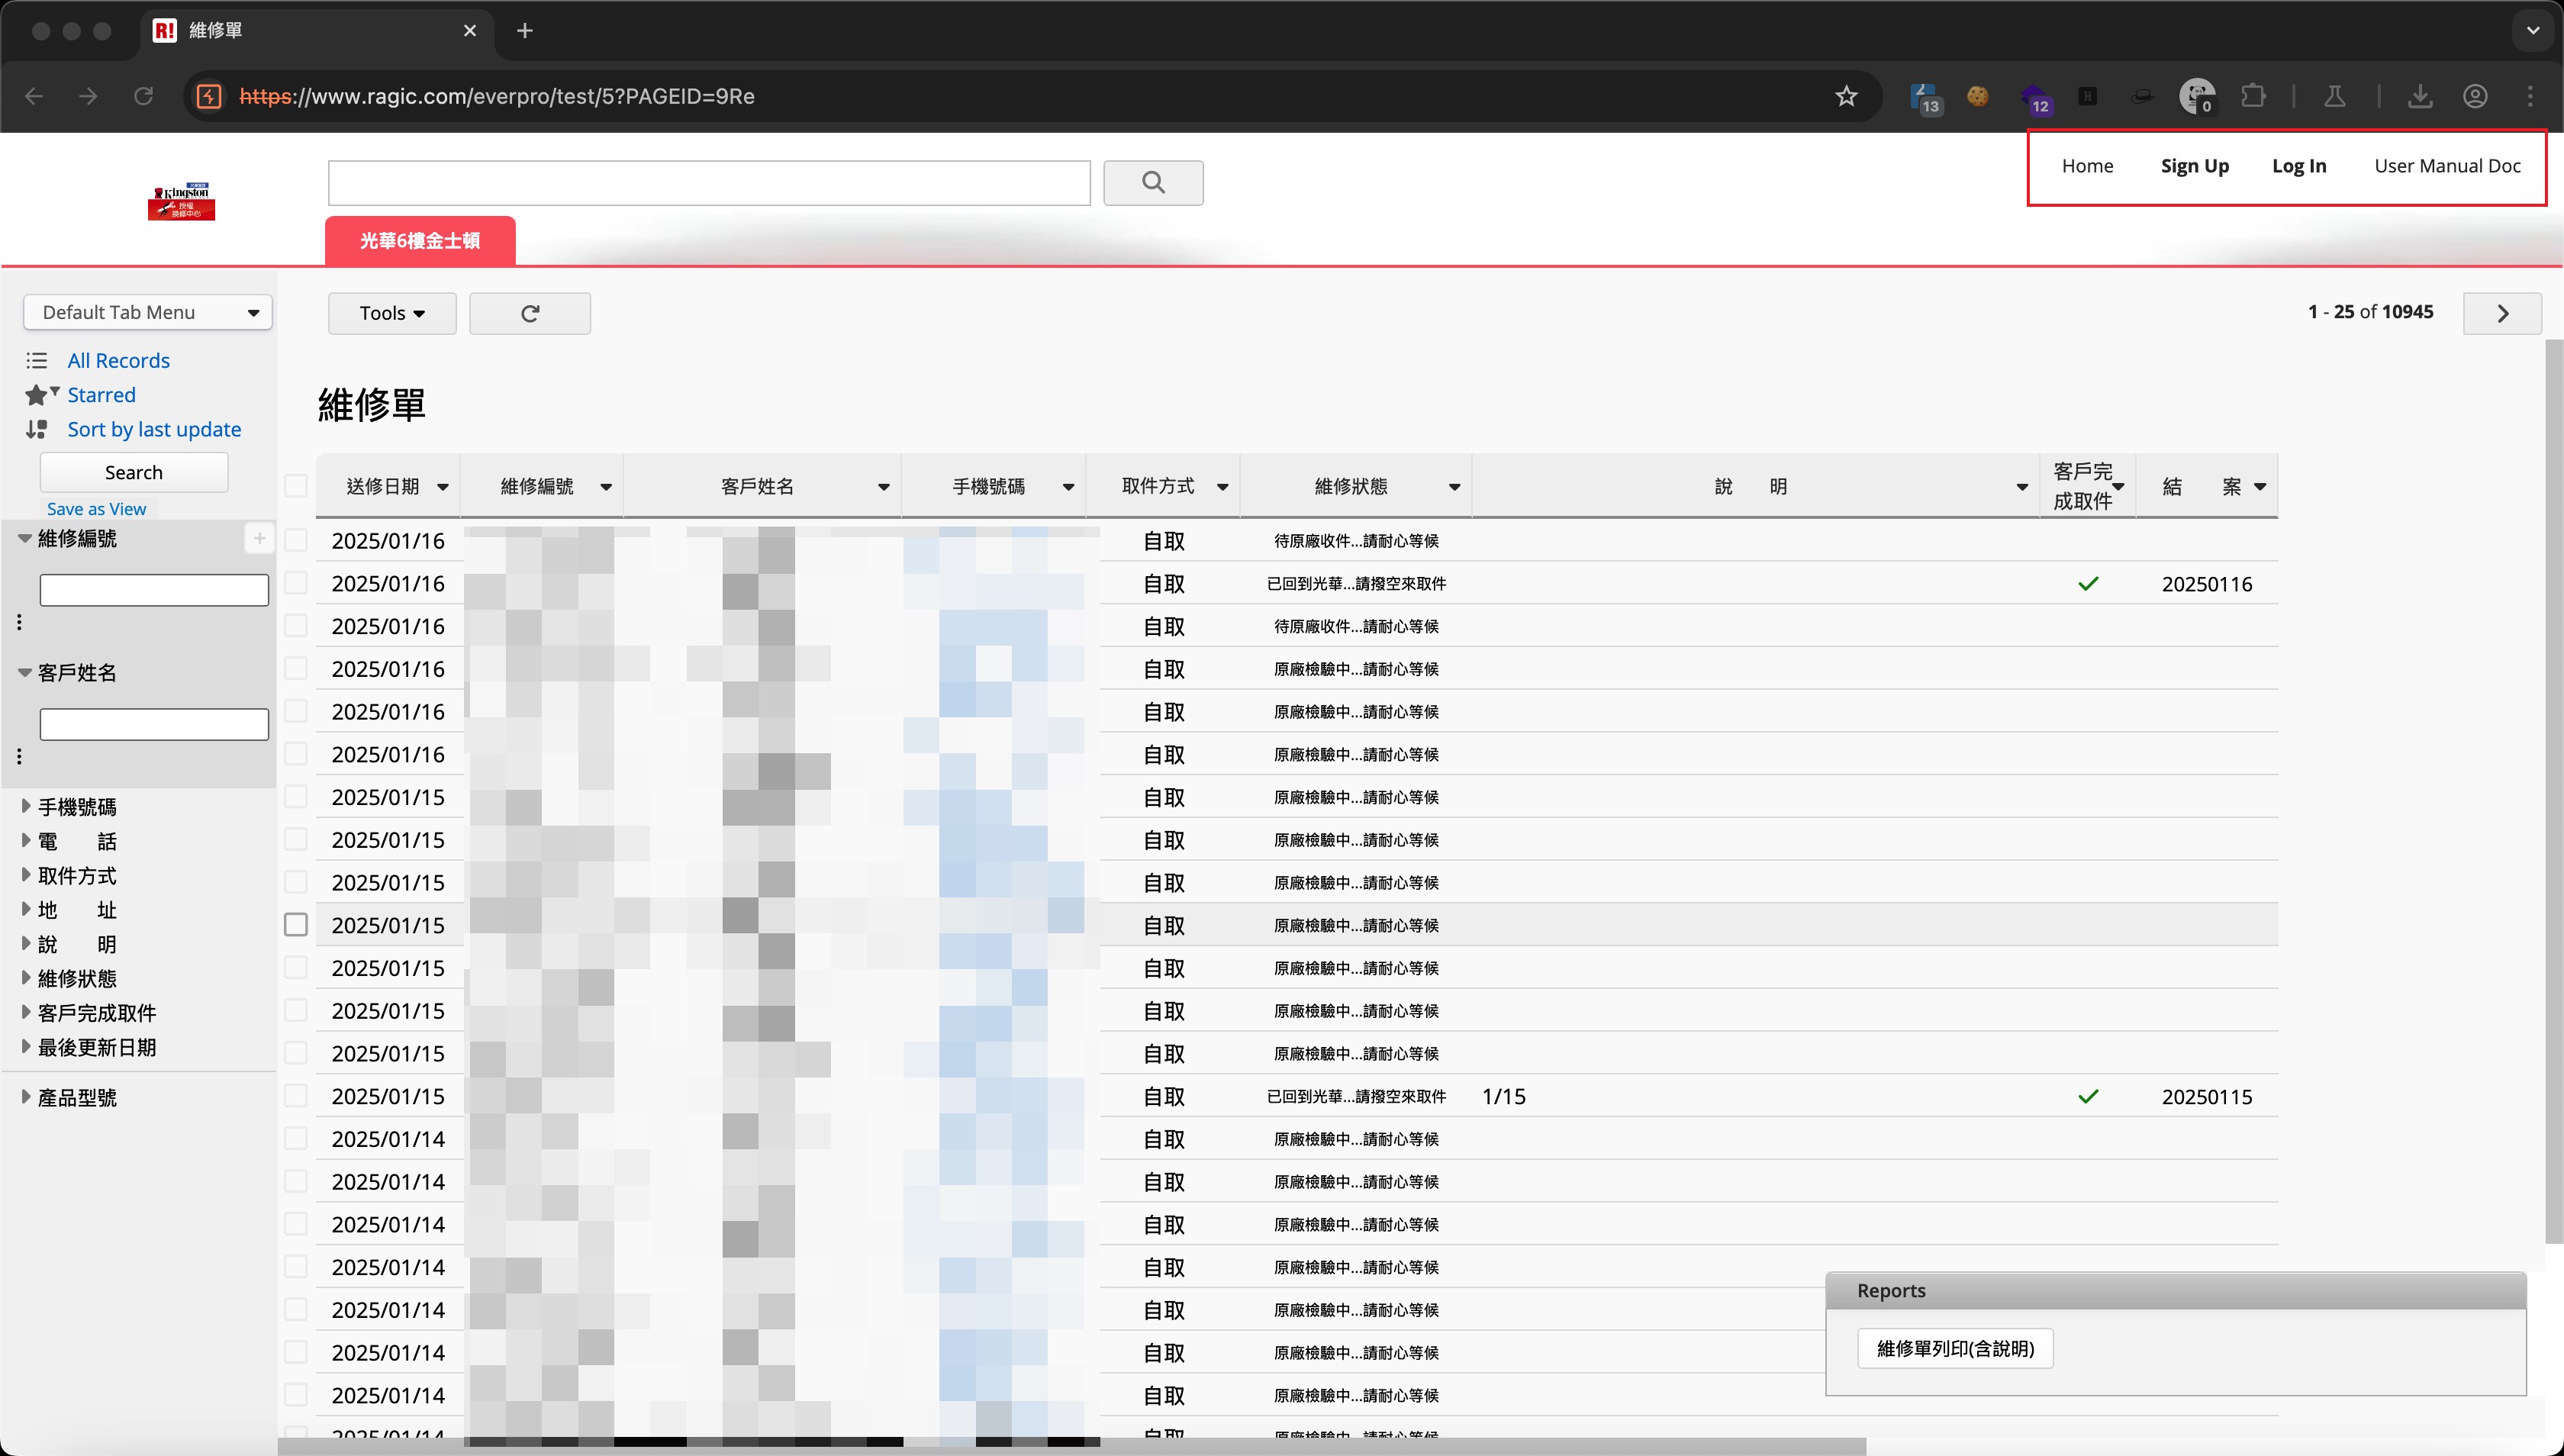Click the Starred star icon
The width and height of the screenshot is (2564, 1456).
(37, 395)
